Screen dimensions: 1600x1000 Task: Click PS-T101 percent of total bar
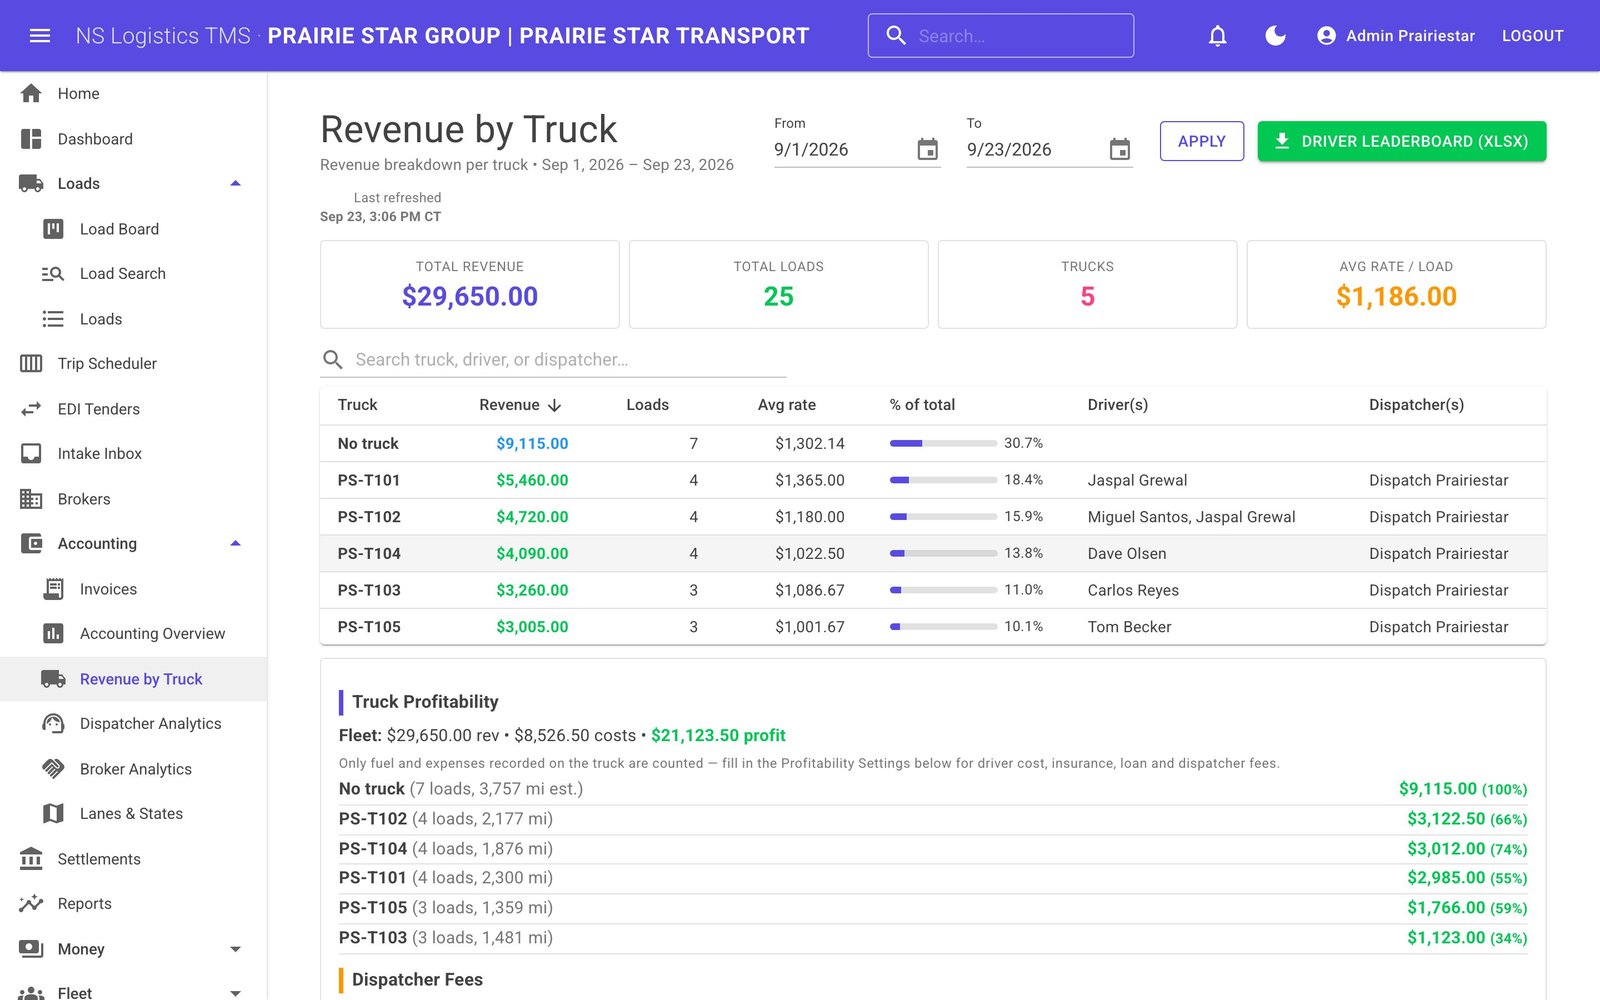943,480
